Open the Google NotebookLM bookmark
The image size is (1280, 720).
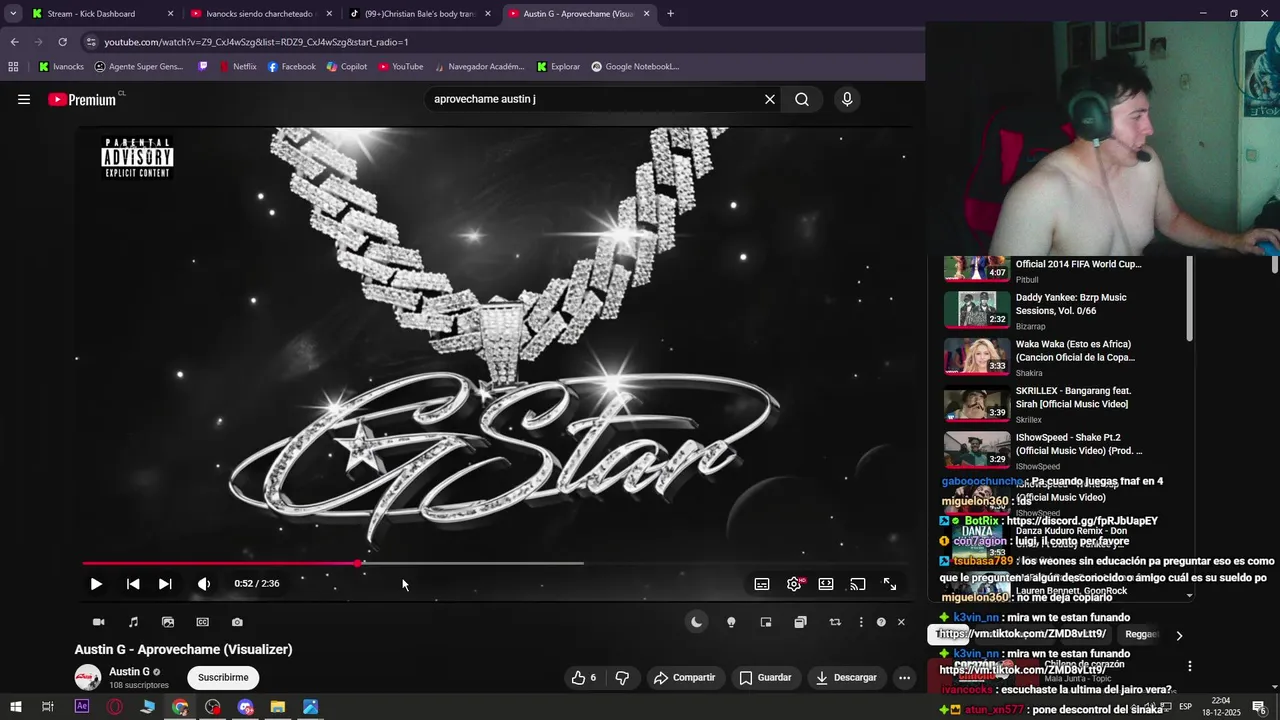point(635,67)
